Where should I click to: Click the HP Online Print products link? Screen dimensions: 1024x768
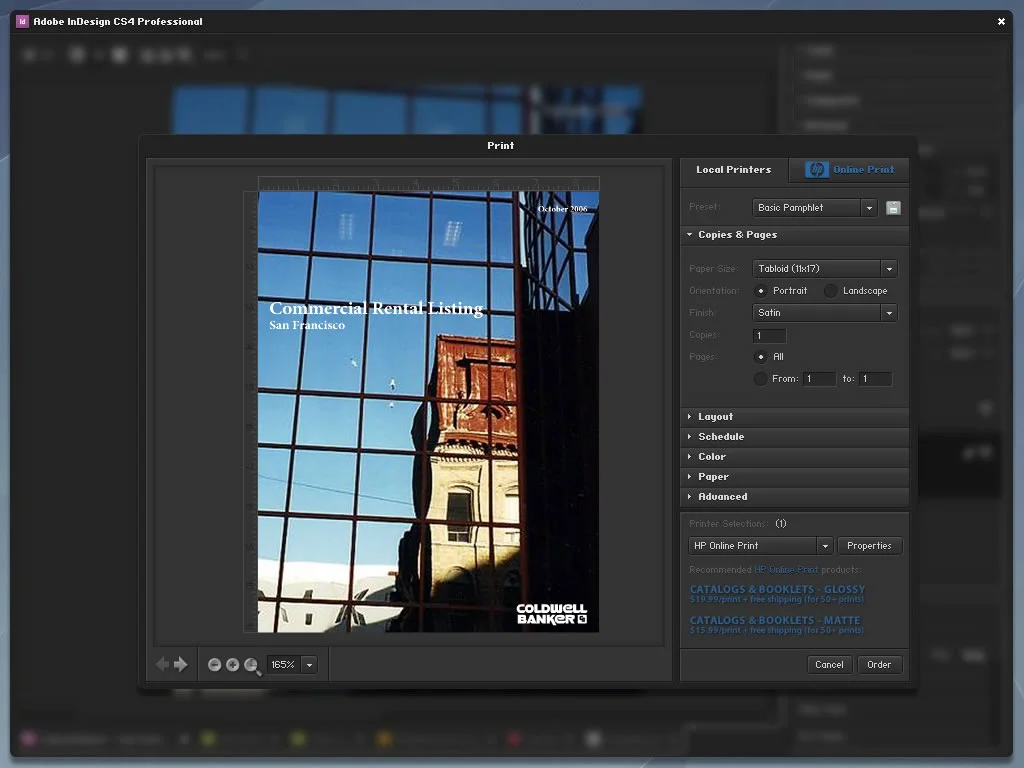(x=786, y=570)
